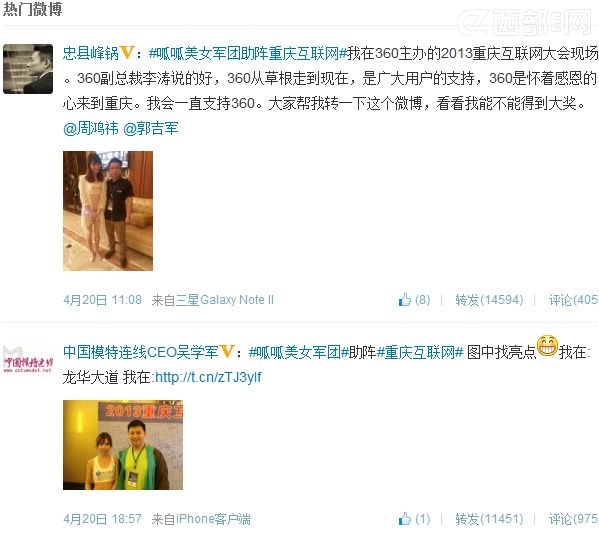
Task: Like the first post using thumbs-up icon
Action: (x=405, y=299)
